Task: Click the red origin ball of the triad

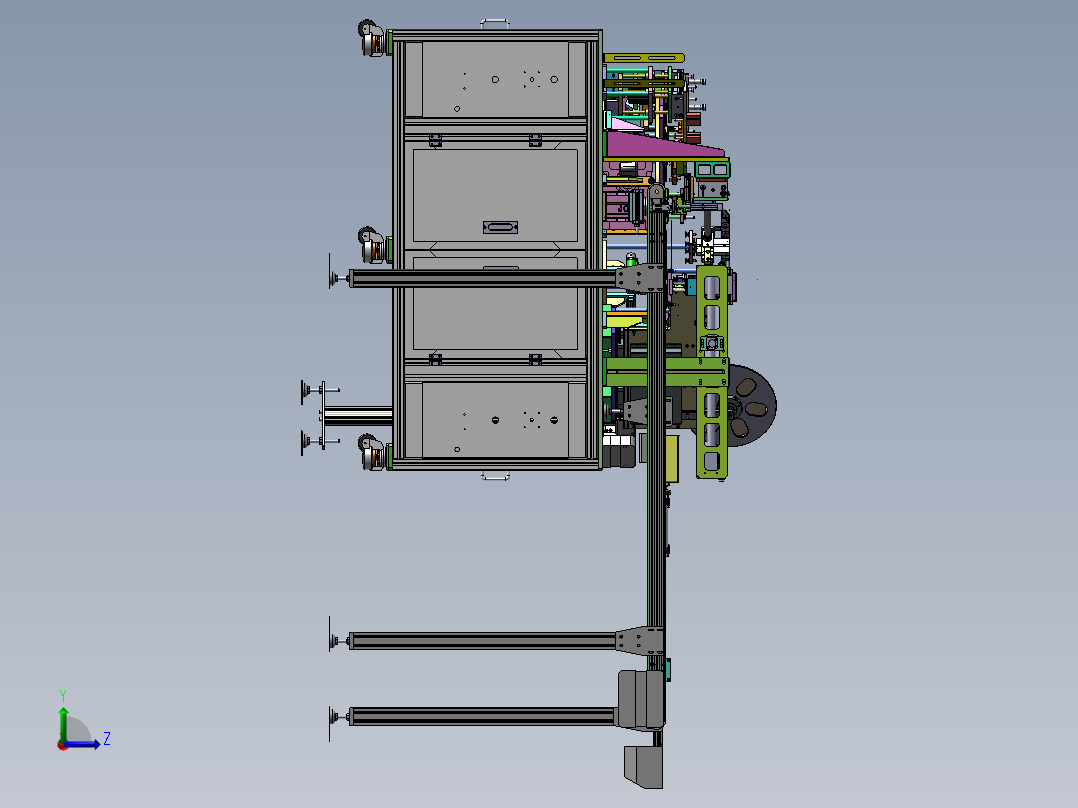Action: pos(62,744)
